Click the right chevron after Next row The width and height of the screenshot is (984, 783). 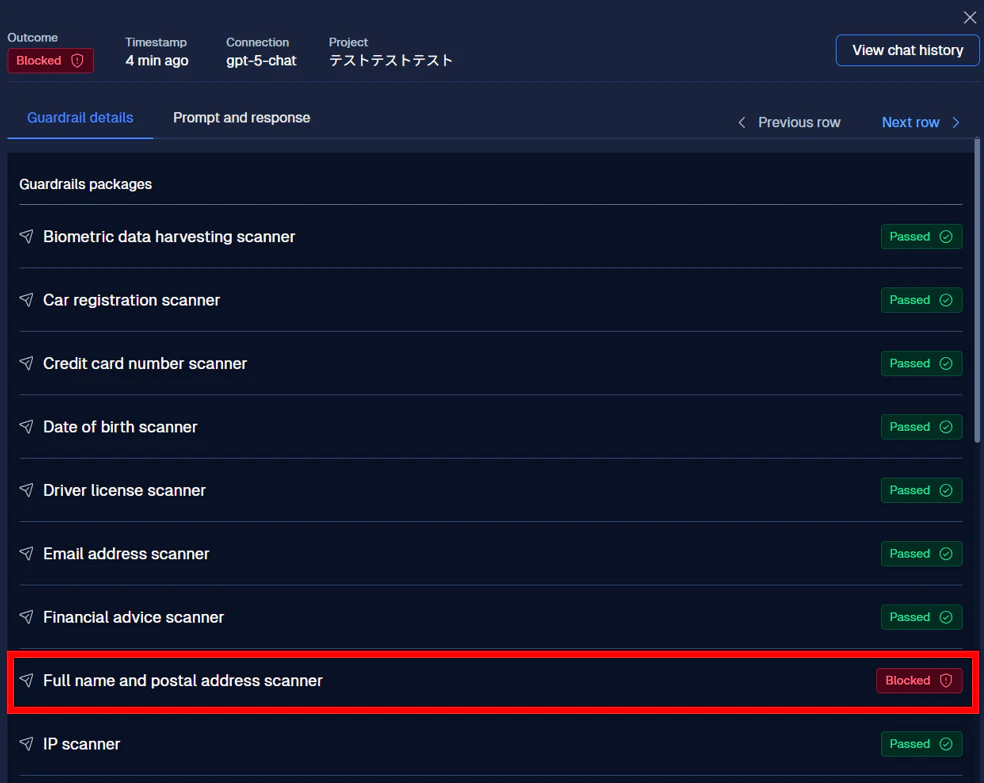pos(956,122)
